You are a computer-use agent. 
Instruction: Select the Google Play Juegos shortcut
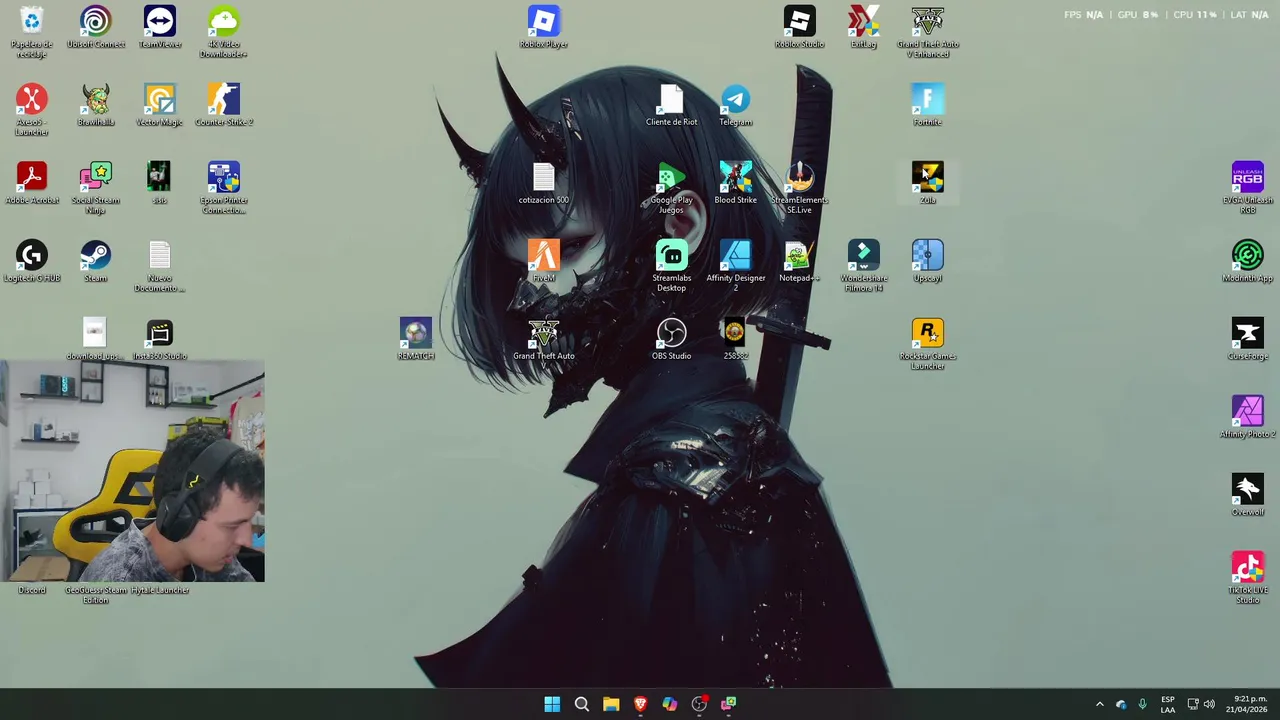(x=672, y=188)
